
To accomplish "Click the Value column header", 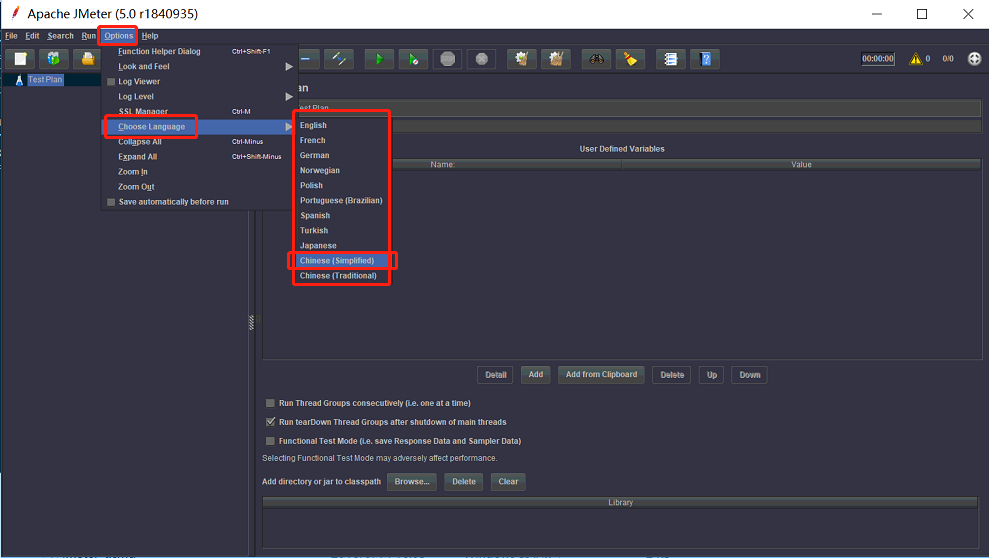I will tap(801, 165).
